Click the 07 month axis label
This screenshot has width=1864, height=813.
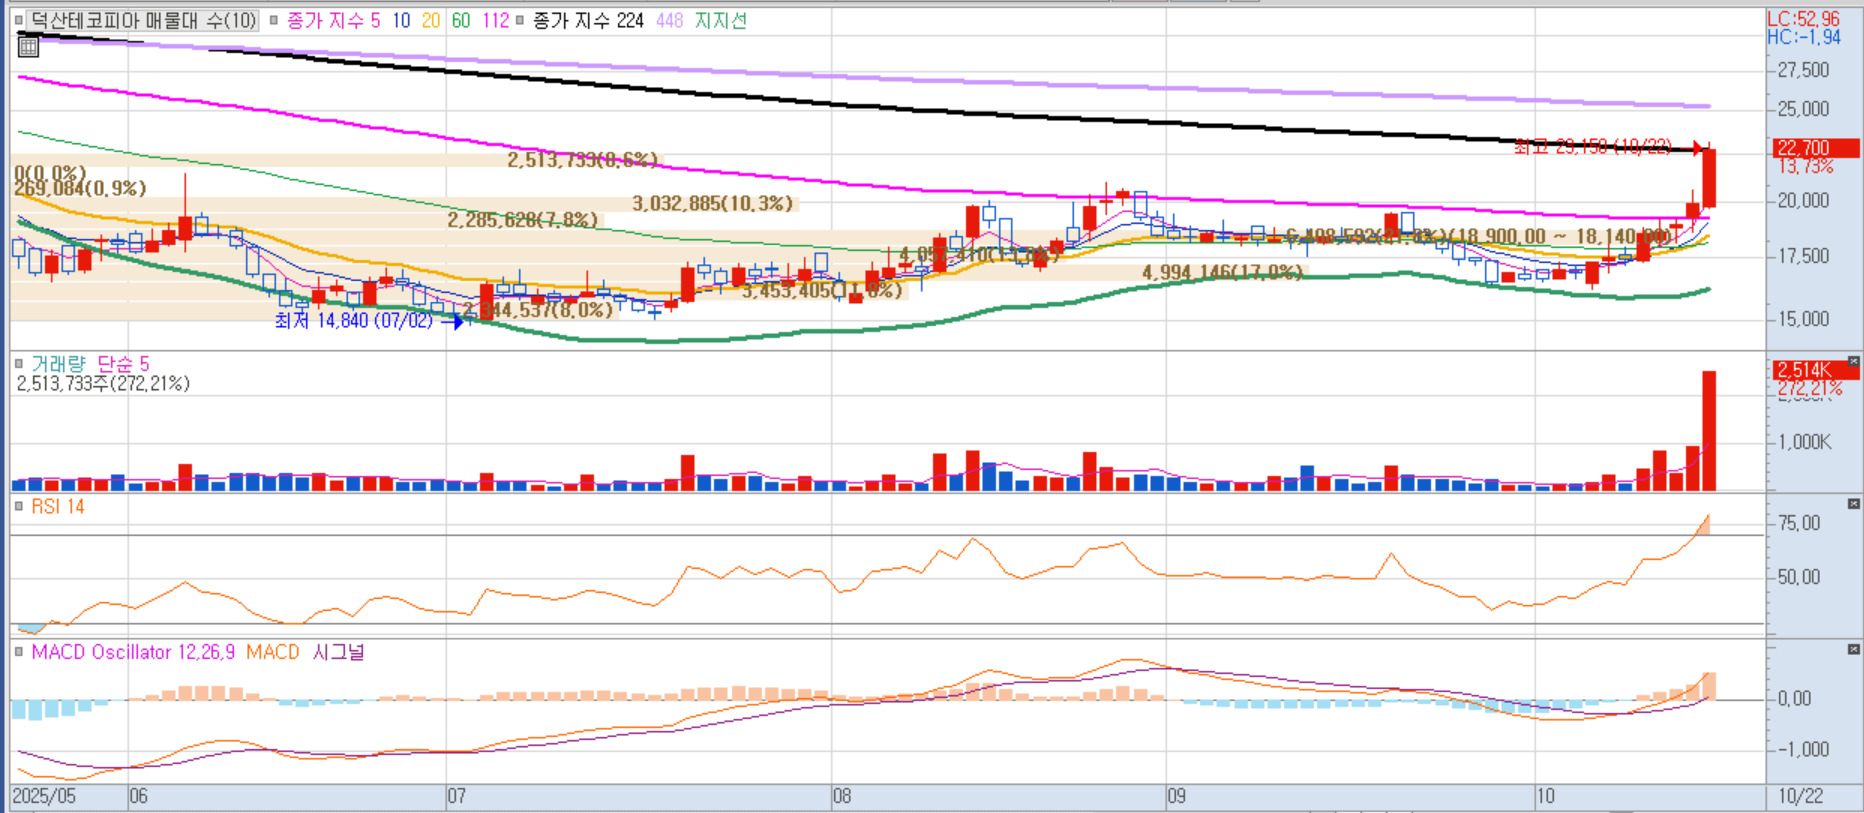456,796
